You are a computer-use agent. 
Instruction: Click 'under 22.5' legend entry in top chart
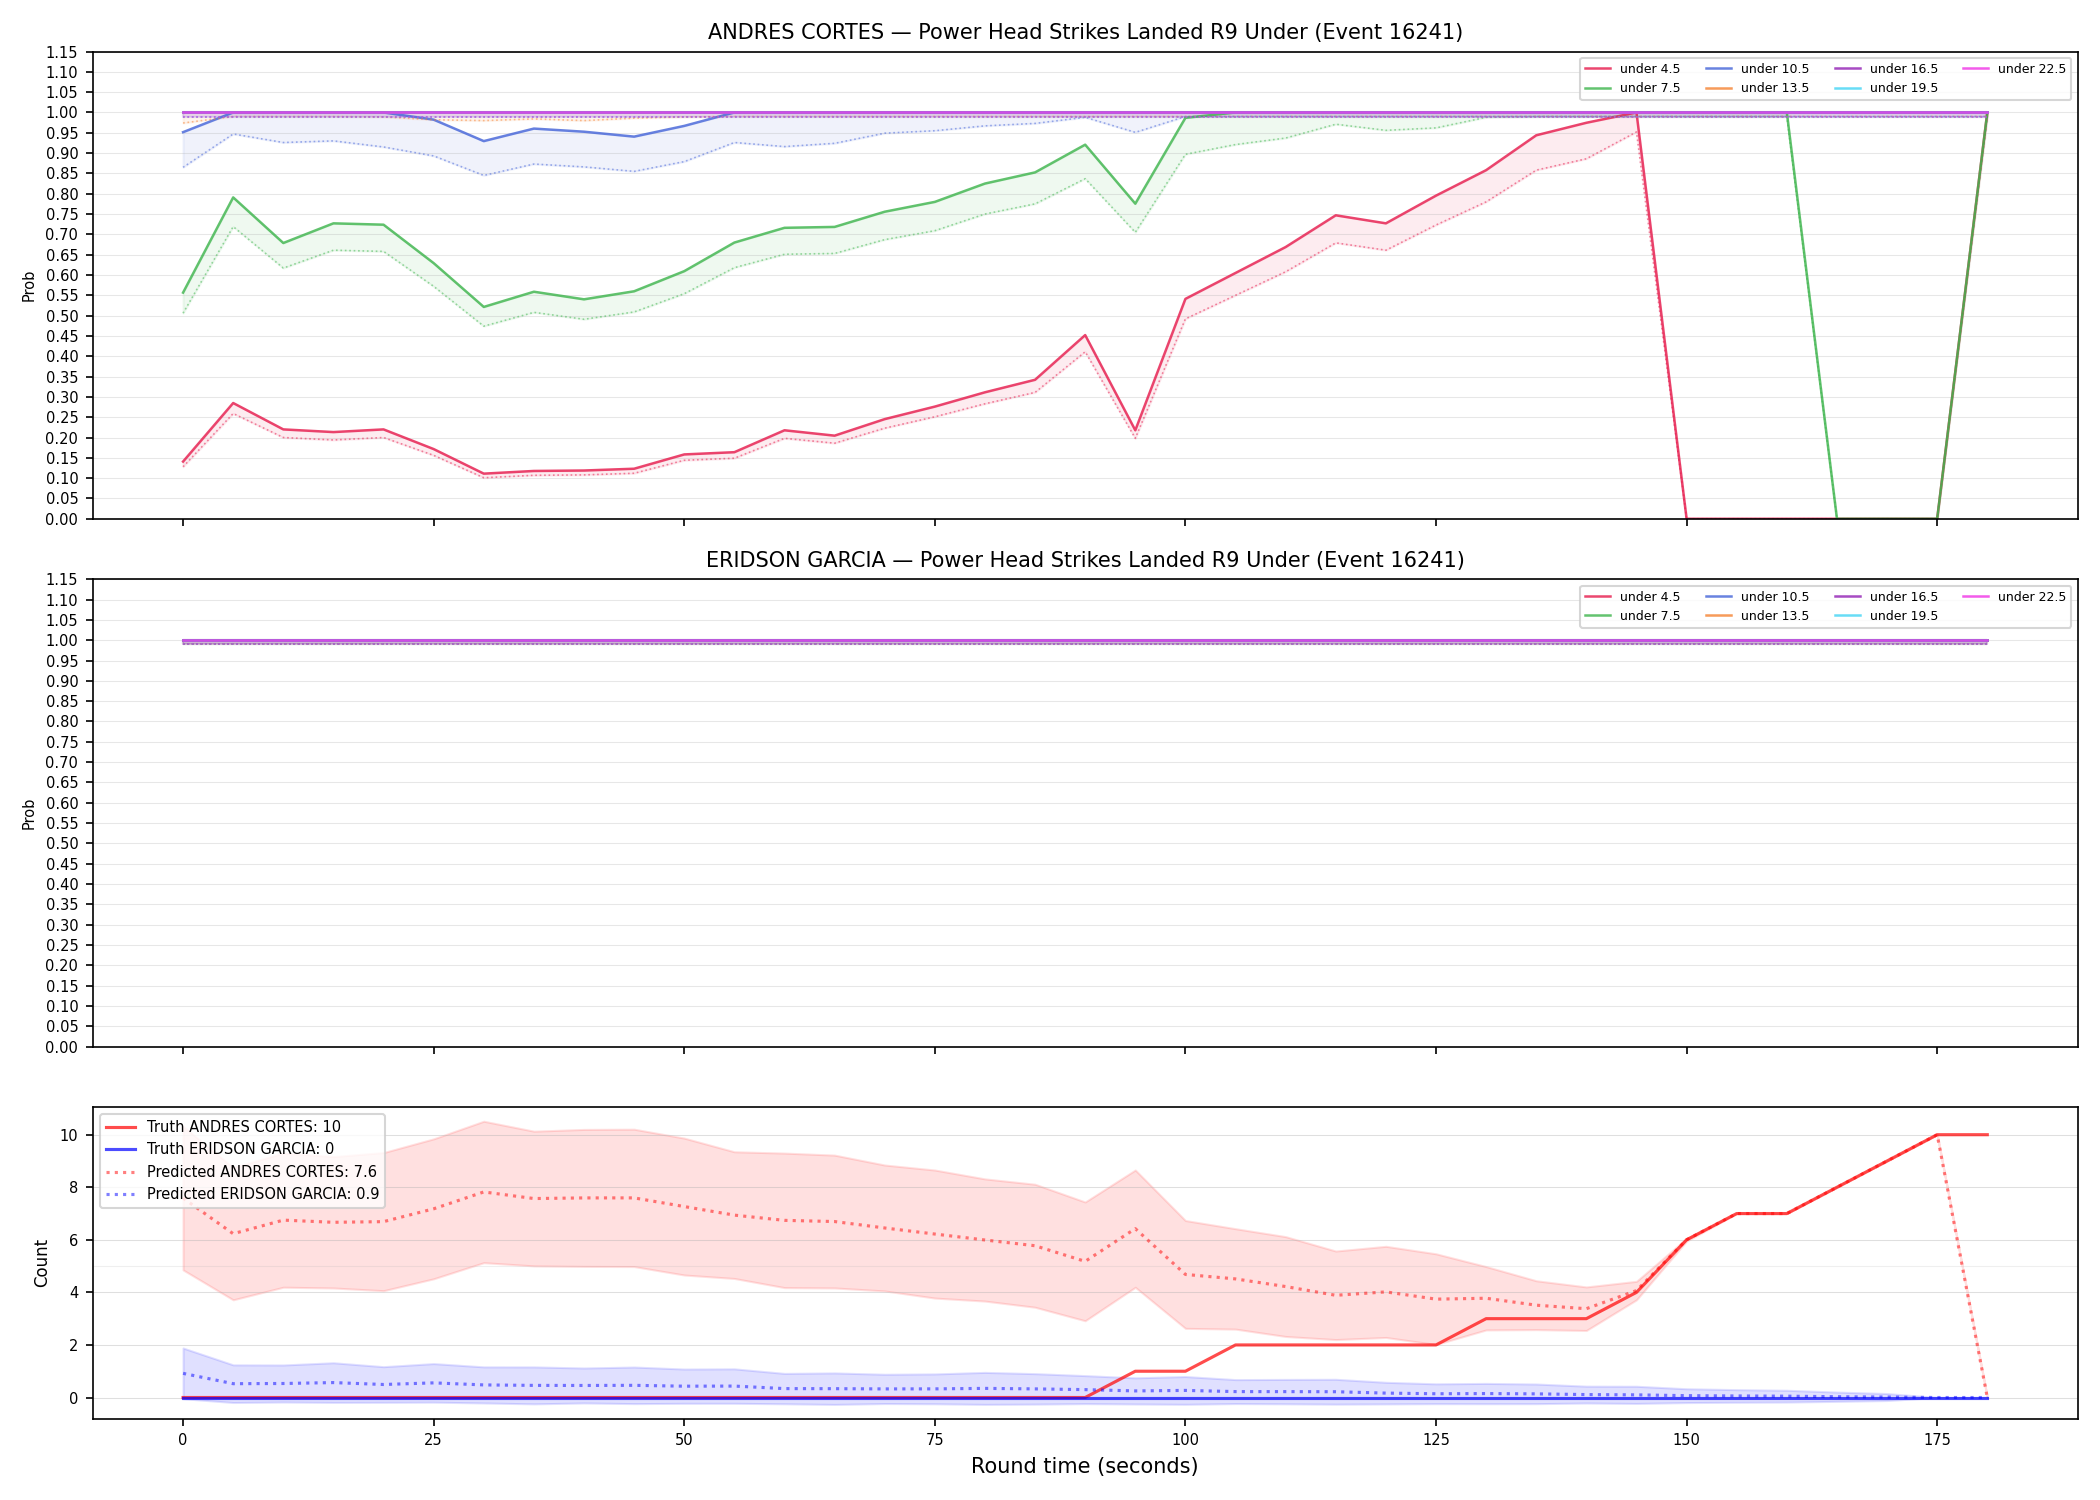click(2014, 69)
